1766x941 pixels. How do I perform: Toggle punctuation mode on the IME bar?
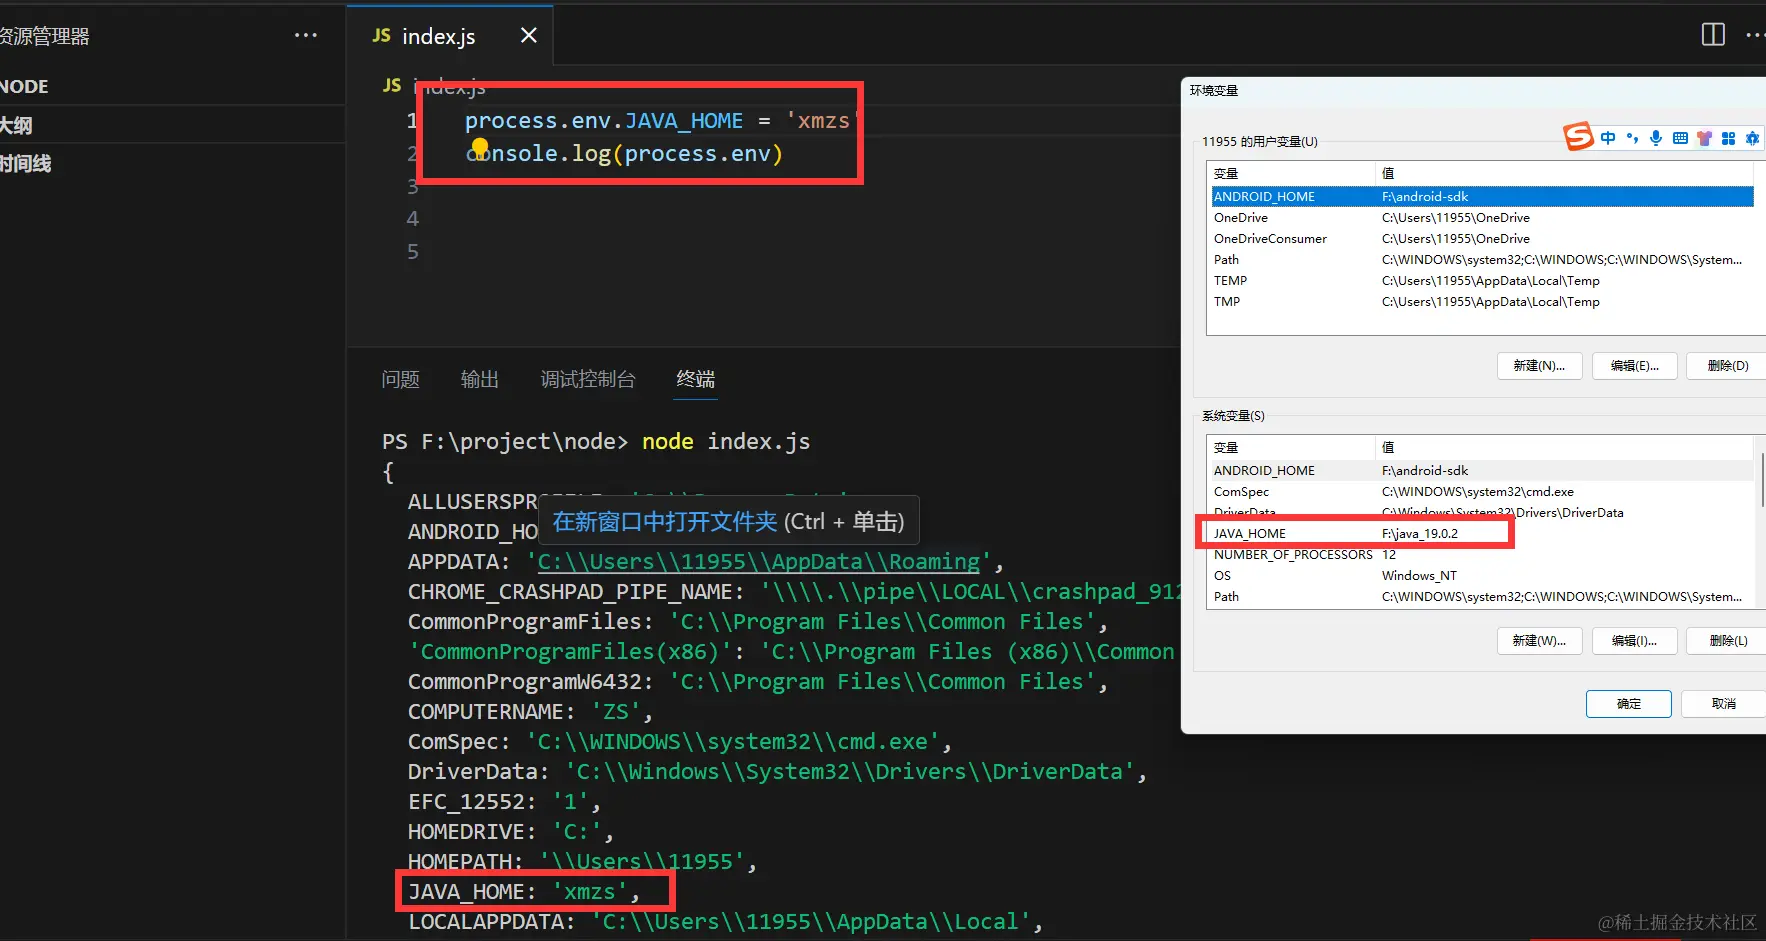[1632, 138]
